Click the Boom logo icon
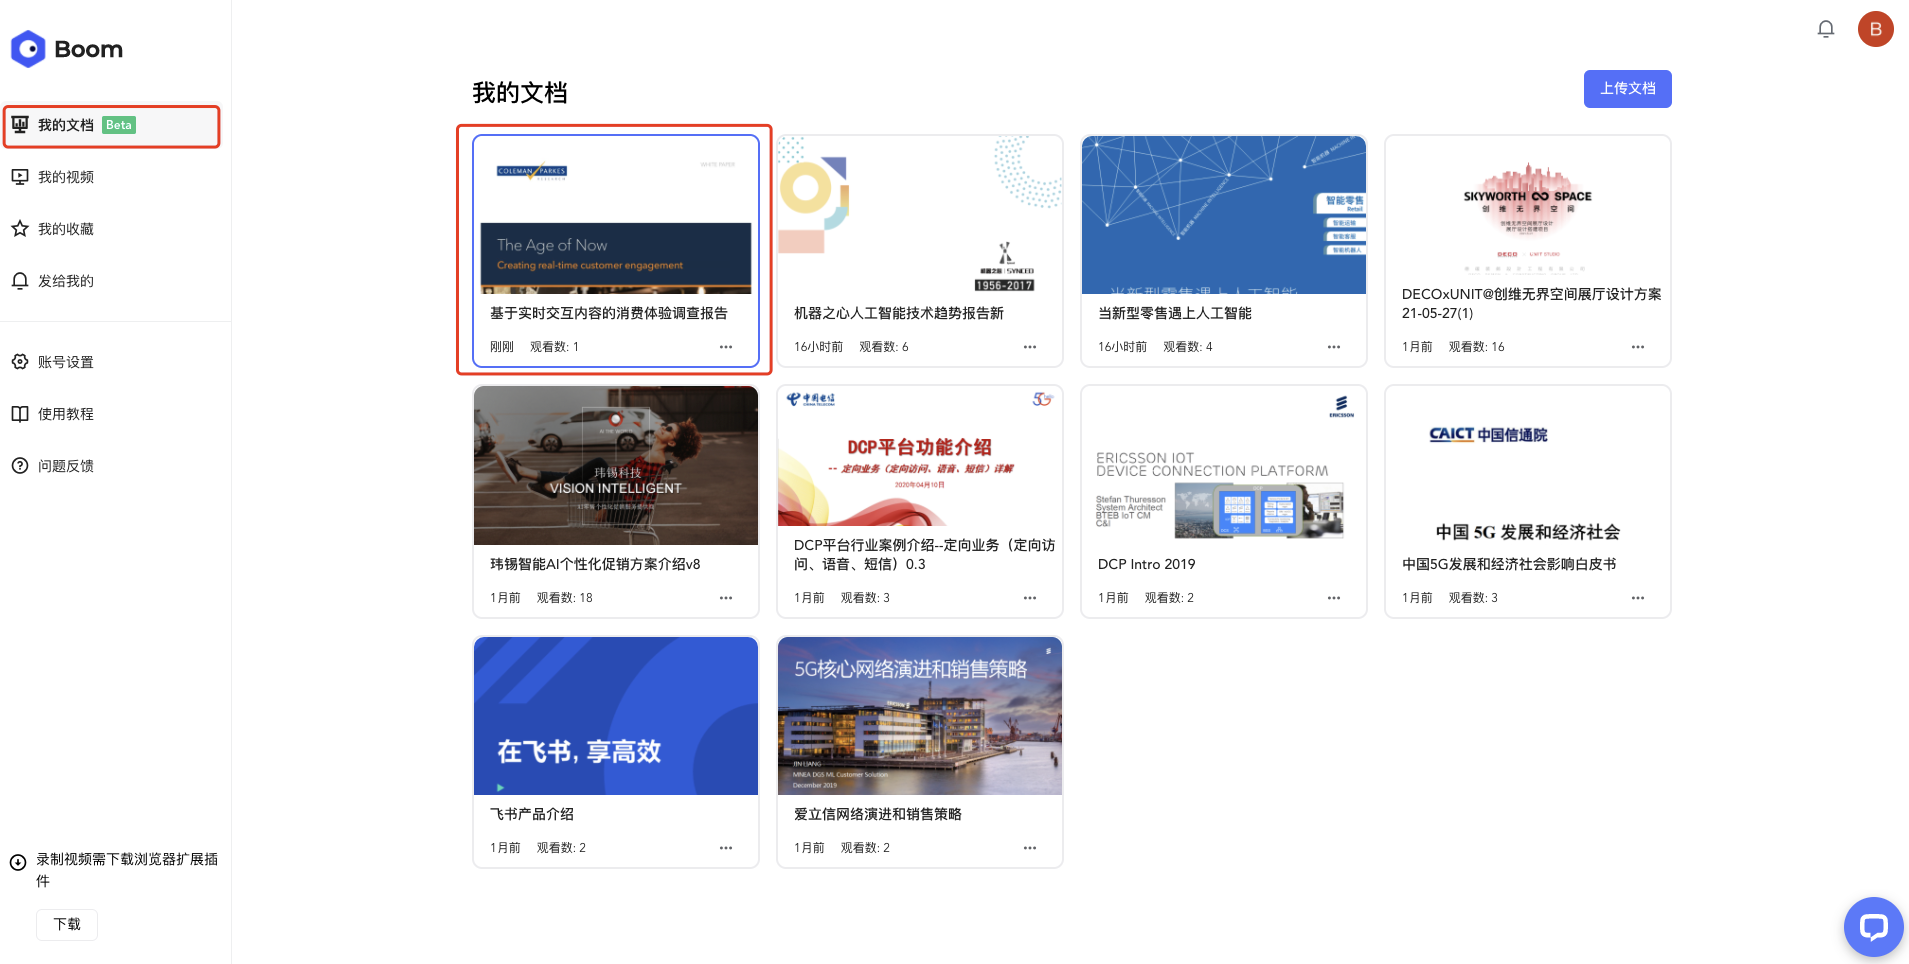The height and width of the screenshot is (964, 1909). 28,49
